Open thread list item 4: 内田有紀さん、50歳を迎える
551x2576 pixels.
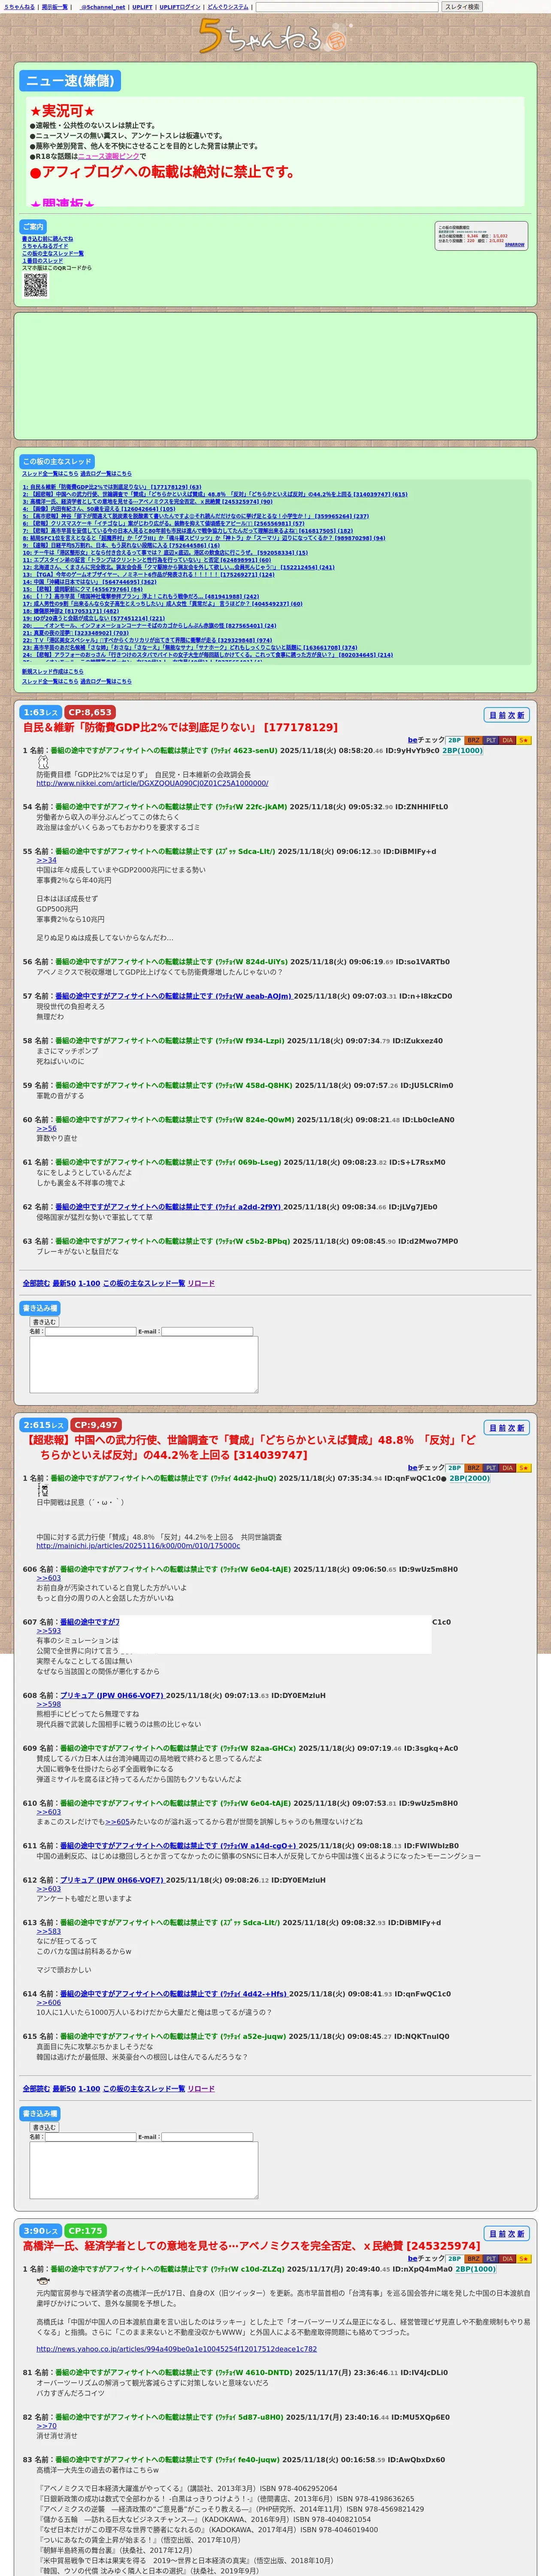click(x=99, y=510)
